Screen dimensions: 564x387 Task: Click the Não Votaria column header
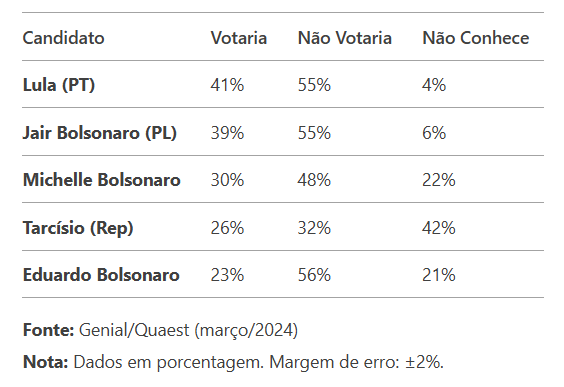pos(345,38)
